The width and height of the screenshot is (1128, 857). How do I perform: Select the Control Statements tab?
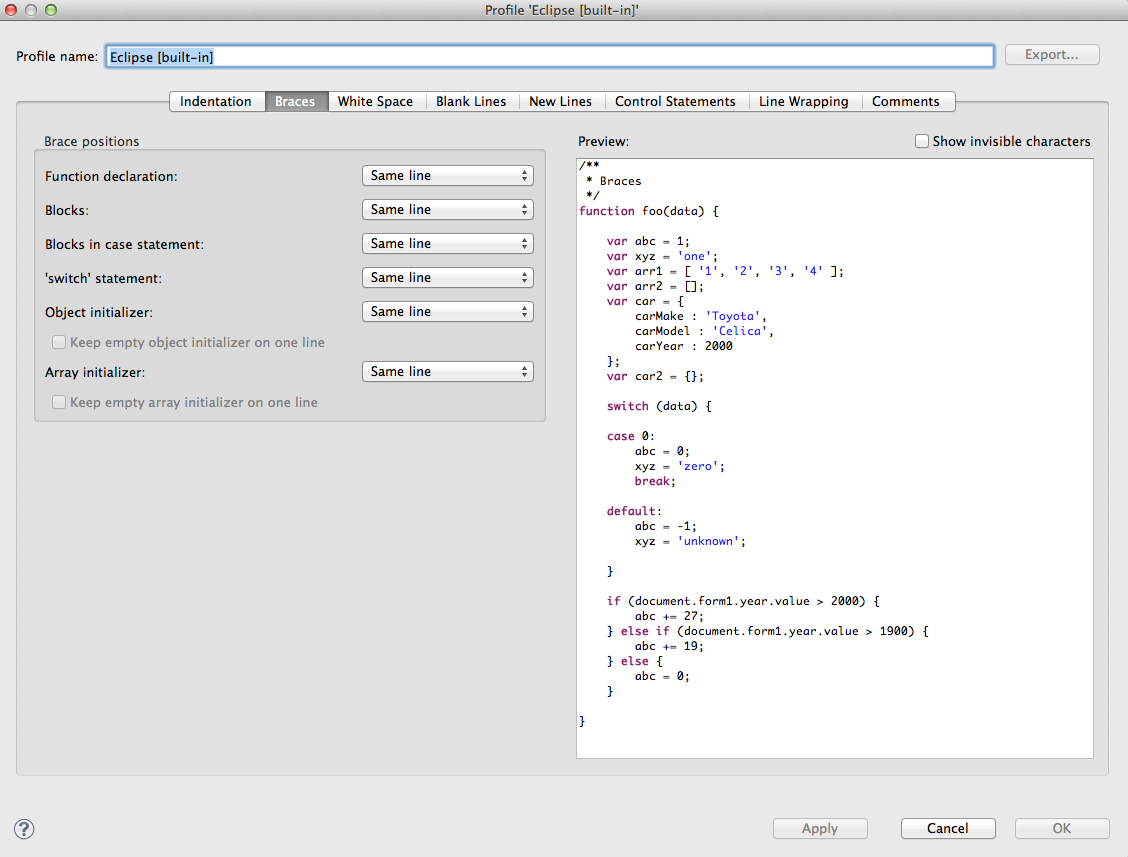click(675, 102)
